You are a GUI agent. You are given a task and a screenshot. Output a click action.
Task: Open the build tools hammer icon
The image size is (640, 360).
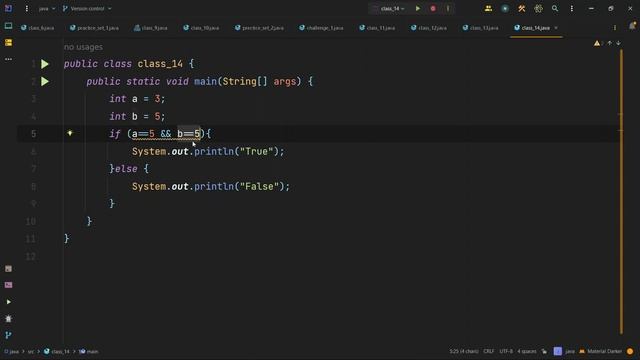click(522, 9)
